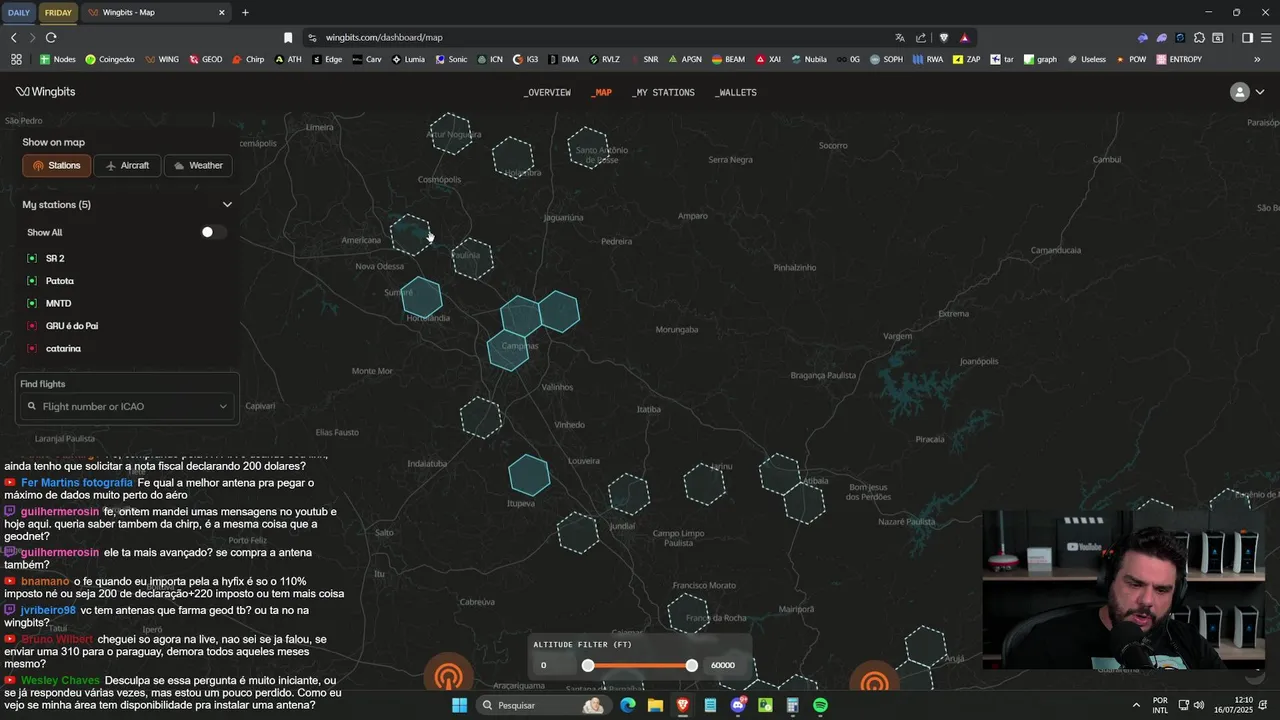
Task: Open the Coingecko bookmark
Action: [x=110, y=59]
